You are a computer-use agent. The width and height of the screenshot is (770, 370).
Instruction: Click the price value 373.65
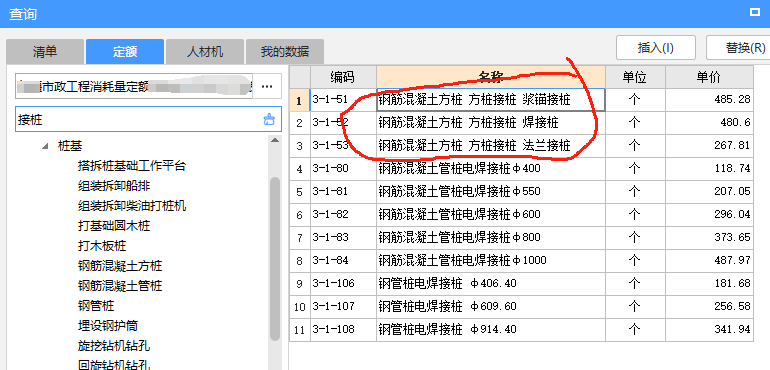(x=732, y=237)
